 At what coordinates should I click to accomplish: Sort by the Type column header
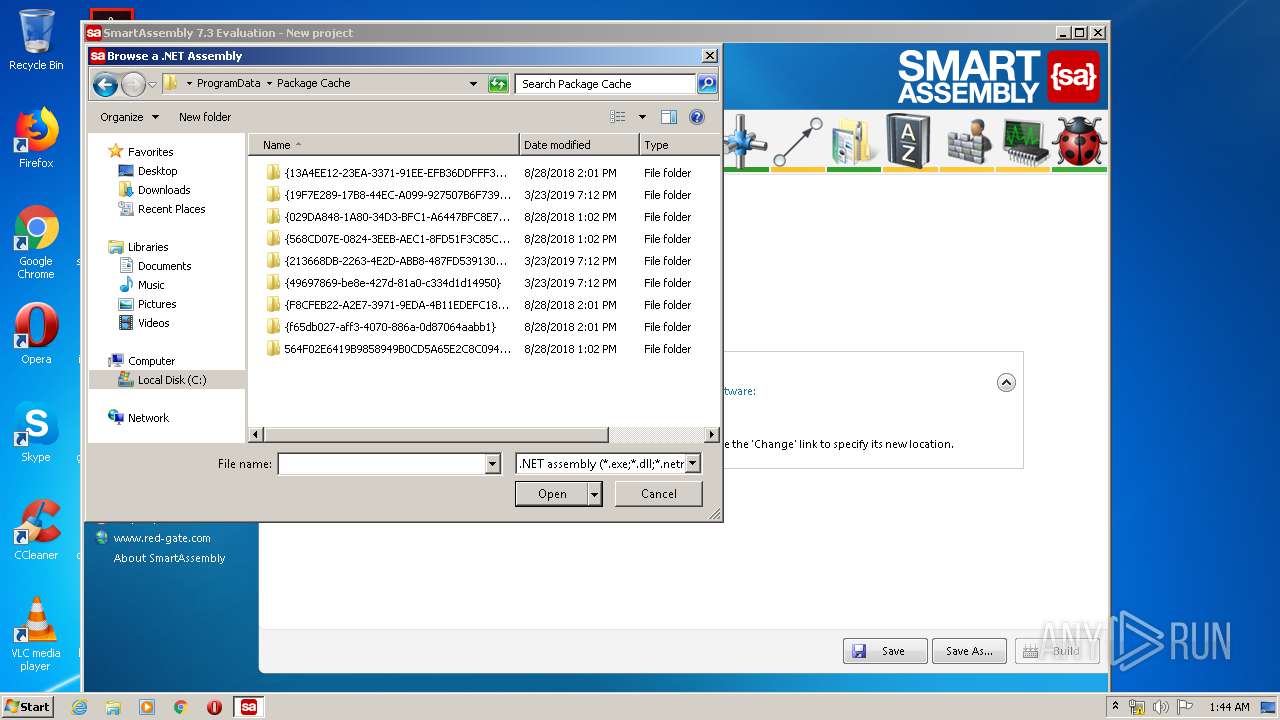(x=679, y=145)
